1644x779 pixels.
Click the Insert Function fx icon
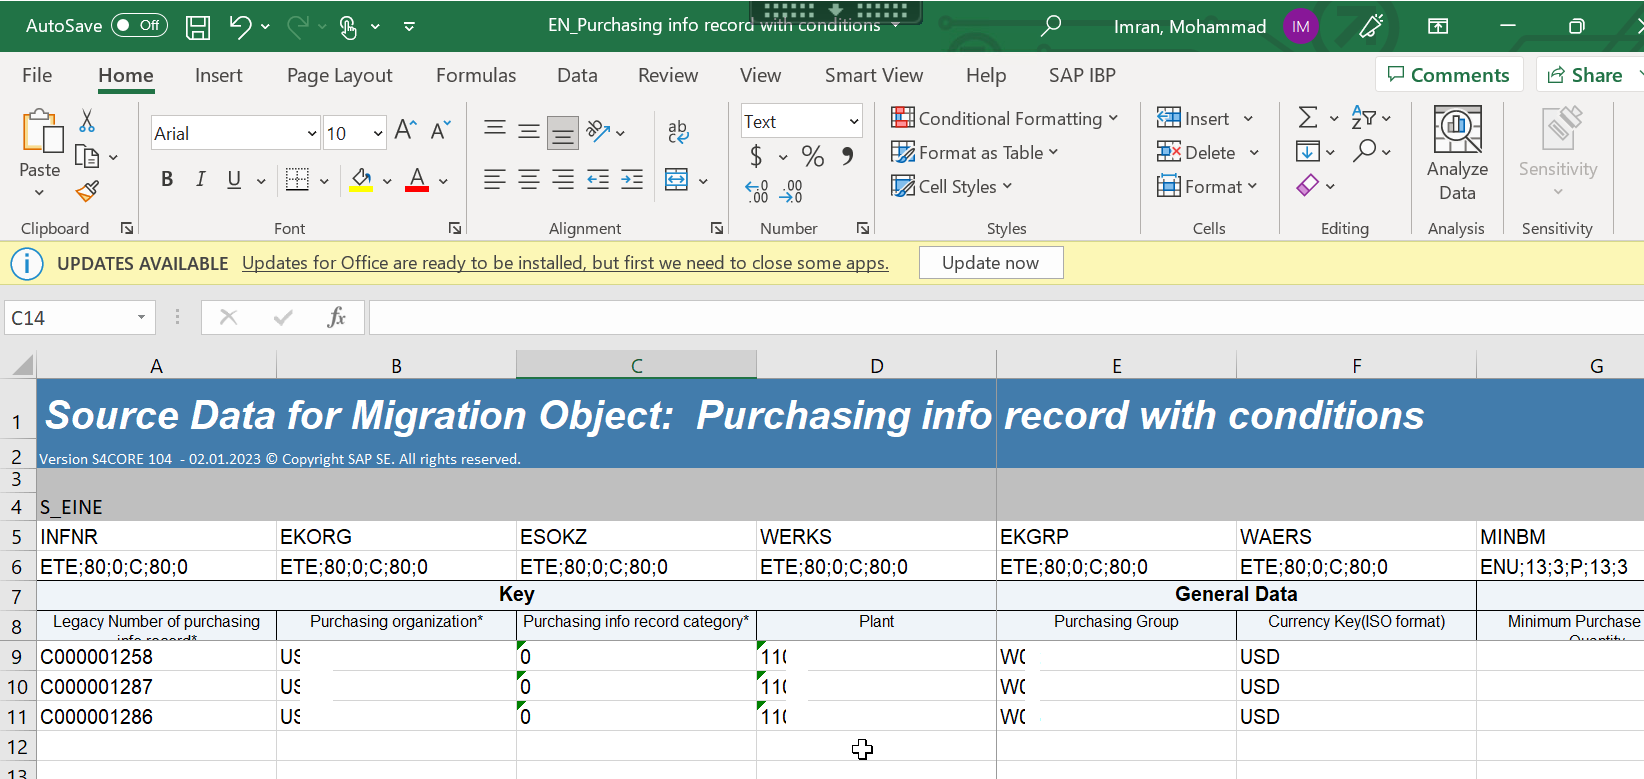tap(336, 317)
